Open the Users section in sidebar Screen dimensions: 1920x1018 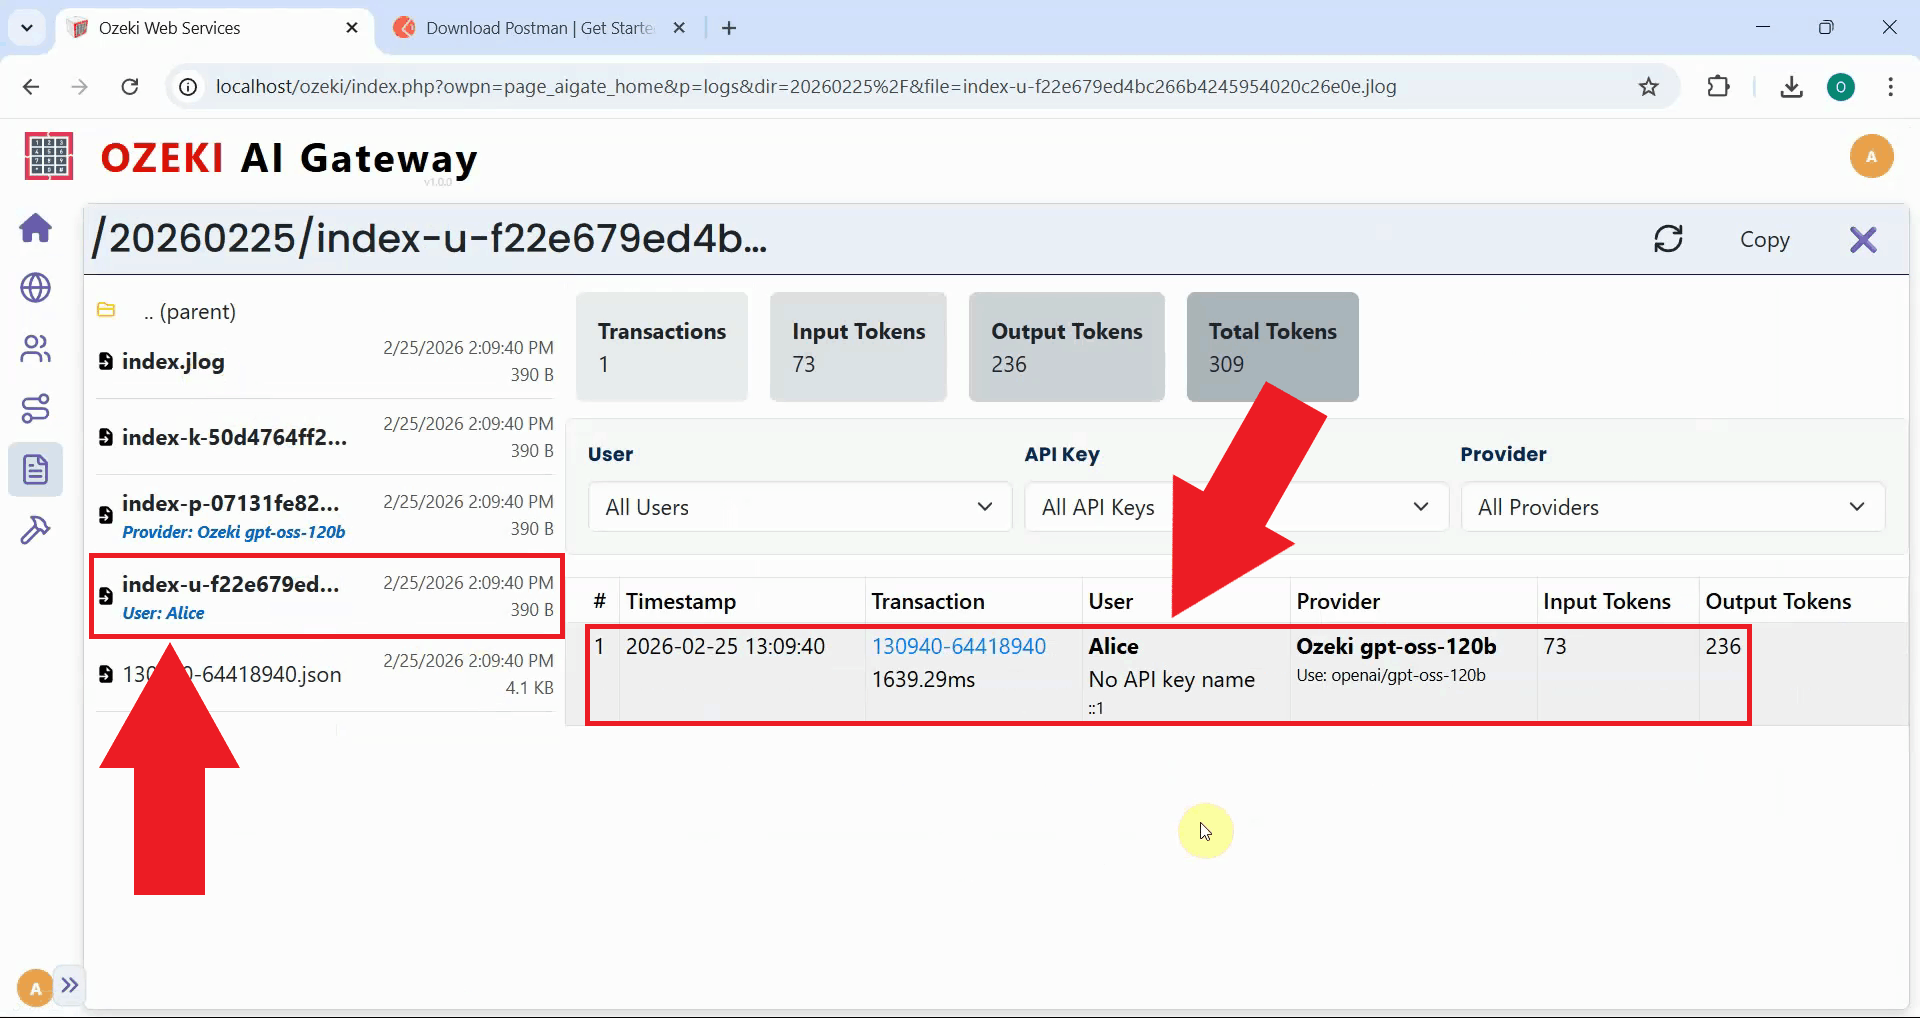(36, 348)
